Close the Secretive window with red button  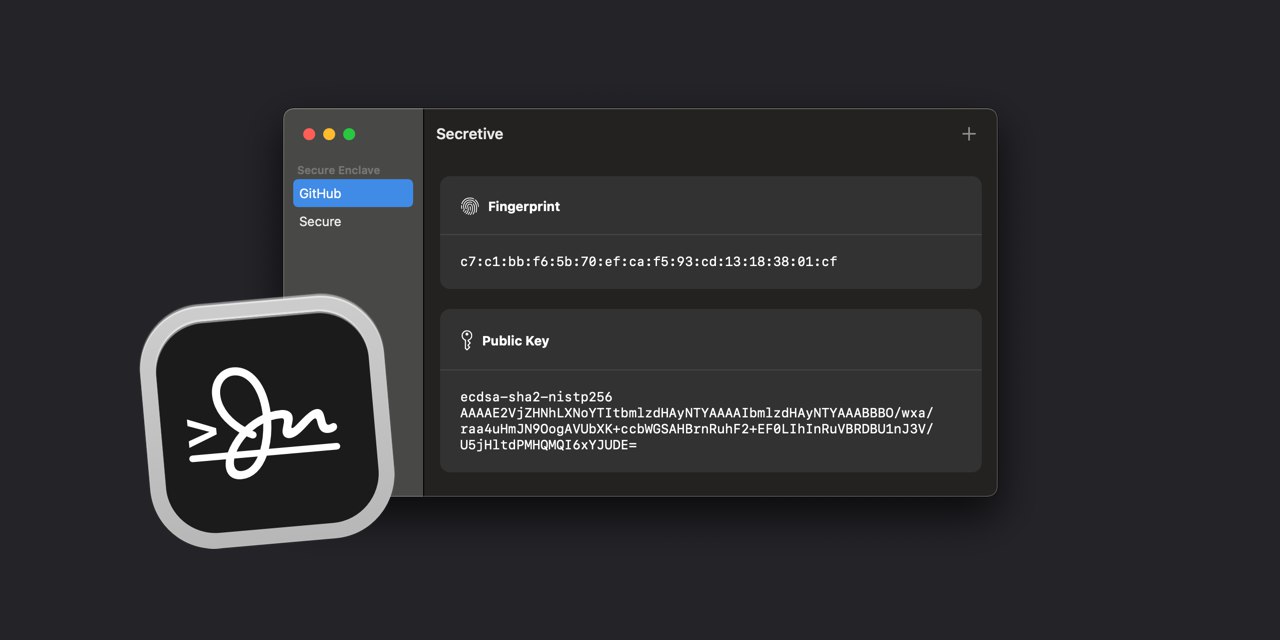click(309, 134)
